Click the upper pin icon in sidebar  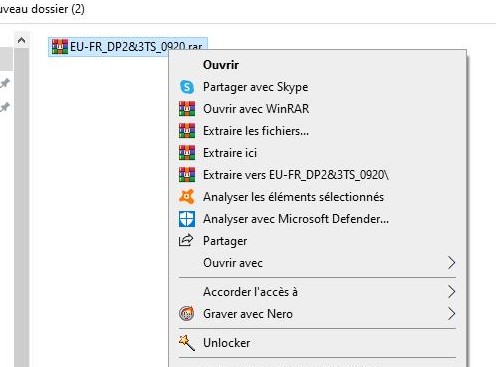[5, 83]
